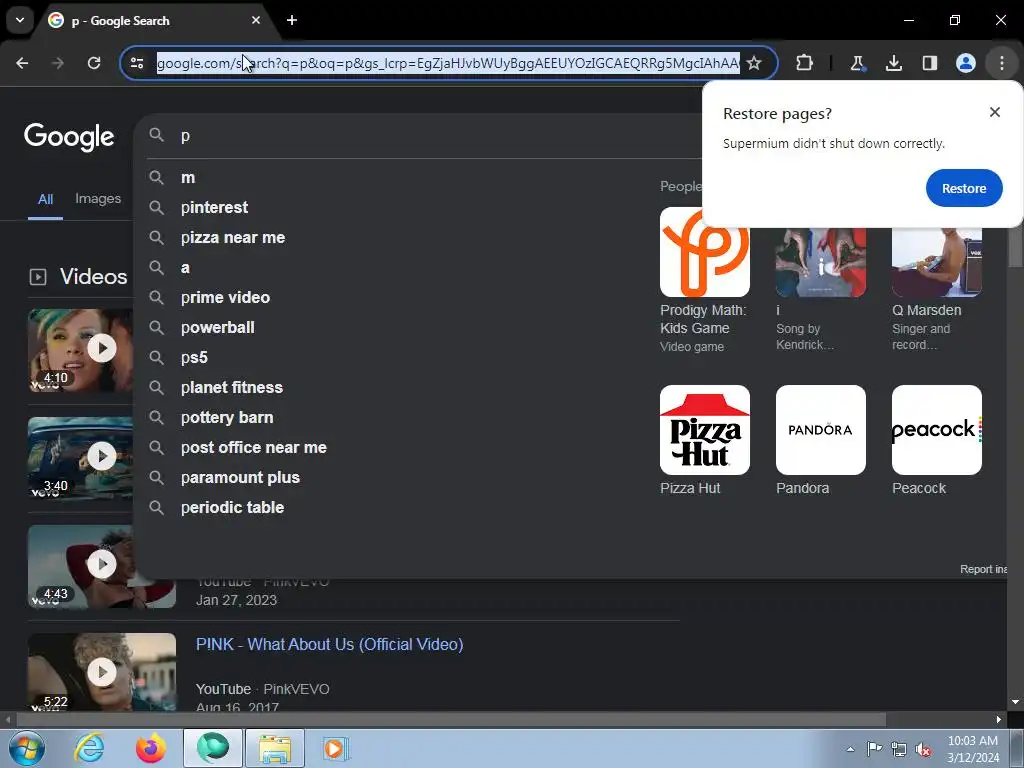Viewport: 1024px width, 768px height.
Task: Dismiss the Restore pages popup
Action: pos(995,112)
